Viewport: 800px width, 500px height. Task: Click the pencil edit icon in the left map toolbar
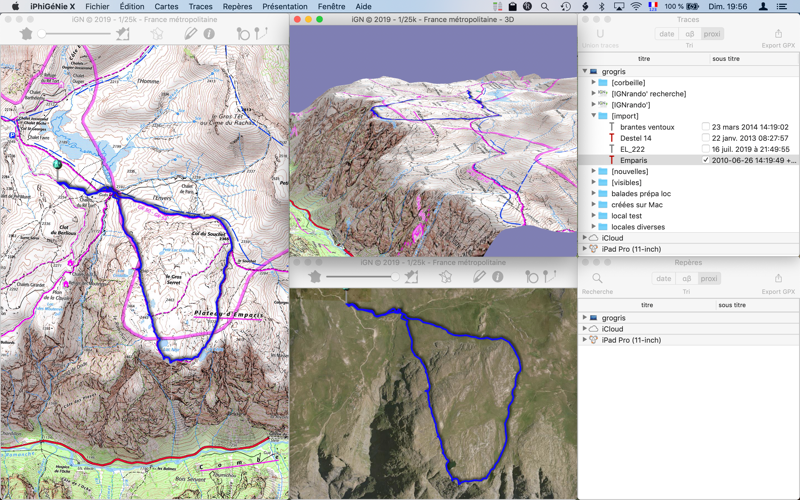click(190, 33)
